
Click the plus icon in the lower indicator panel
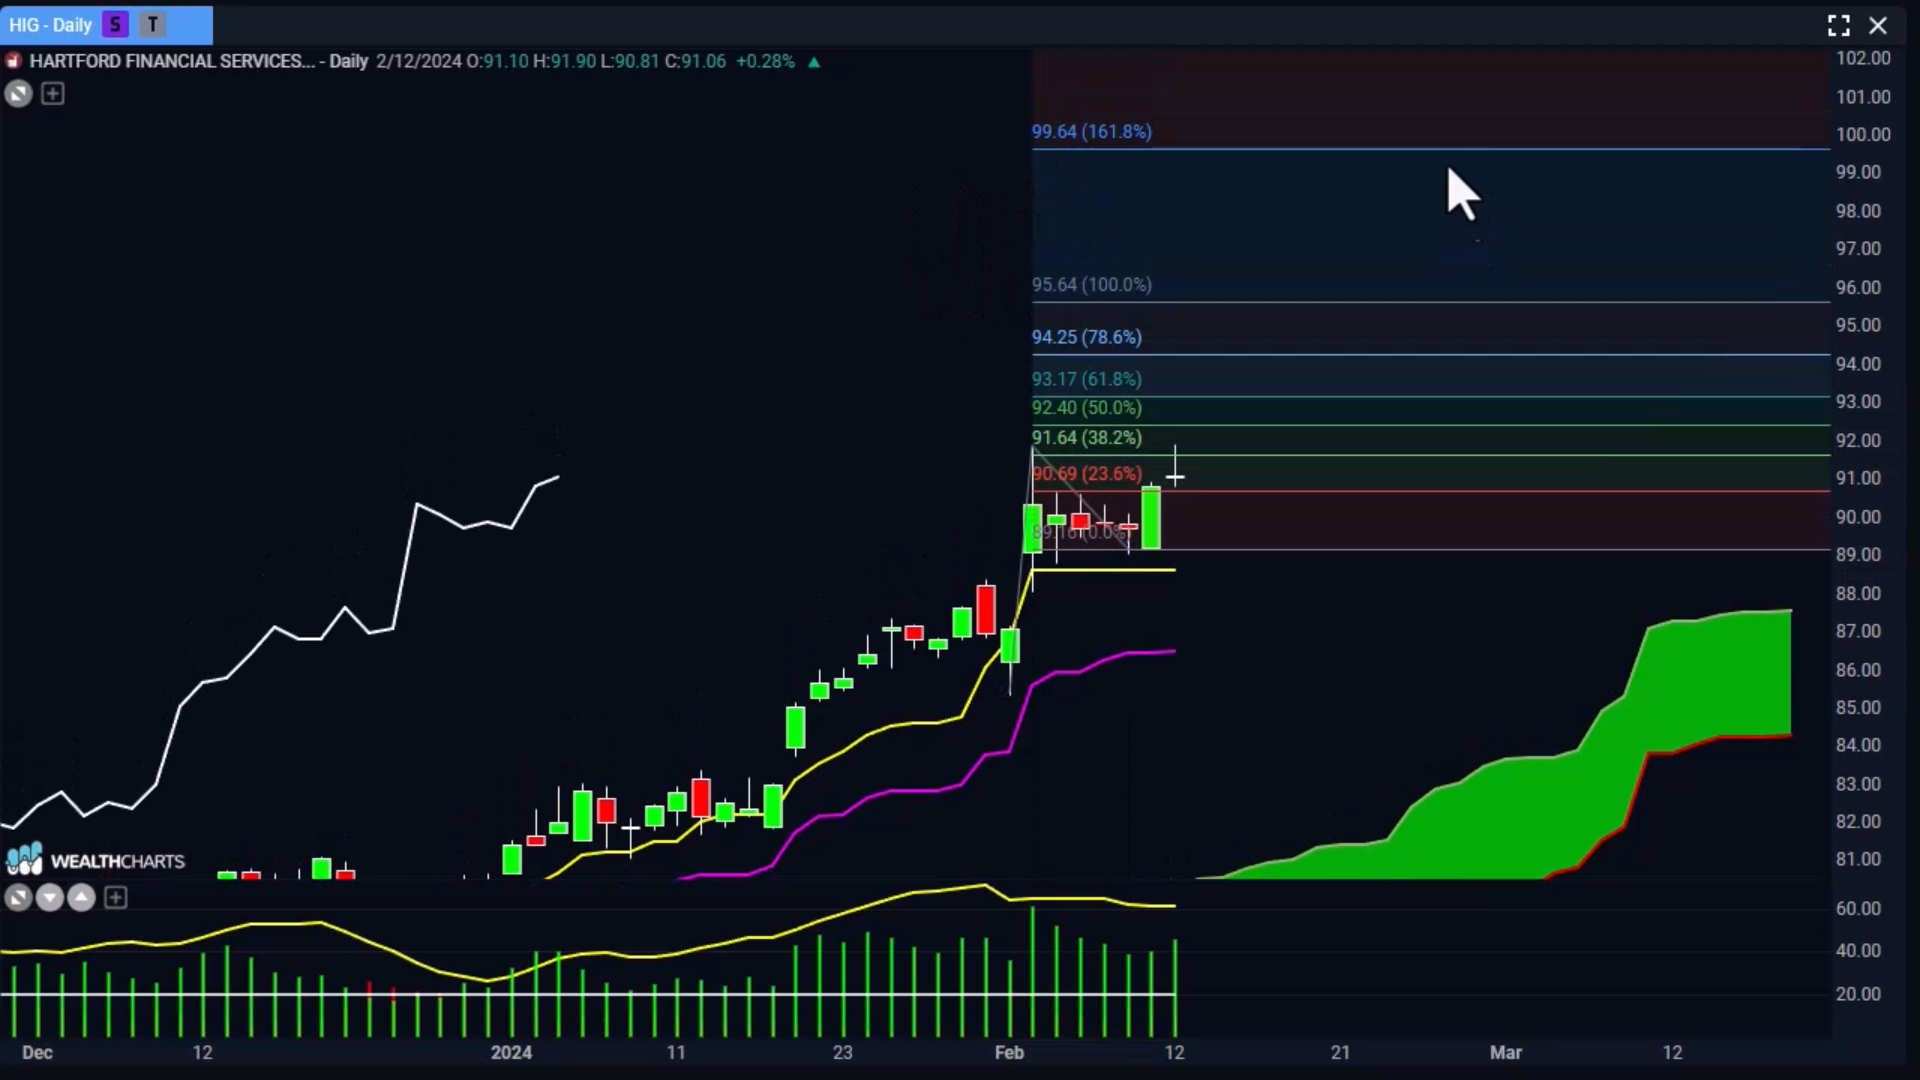coord(116,898)
